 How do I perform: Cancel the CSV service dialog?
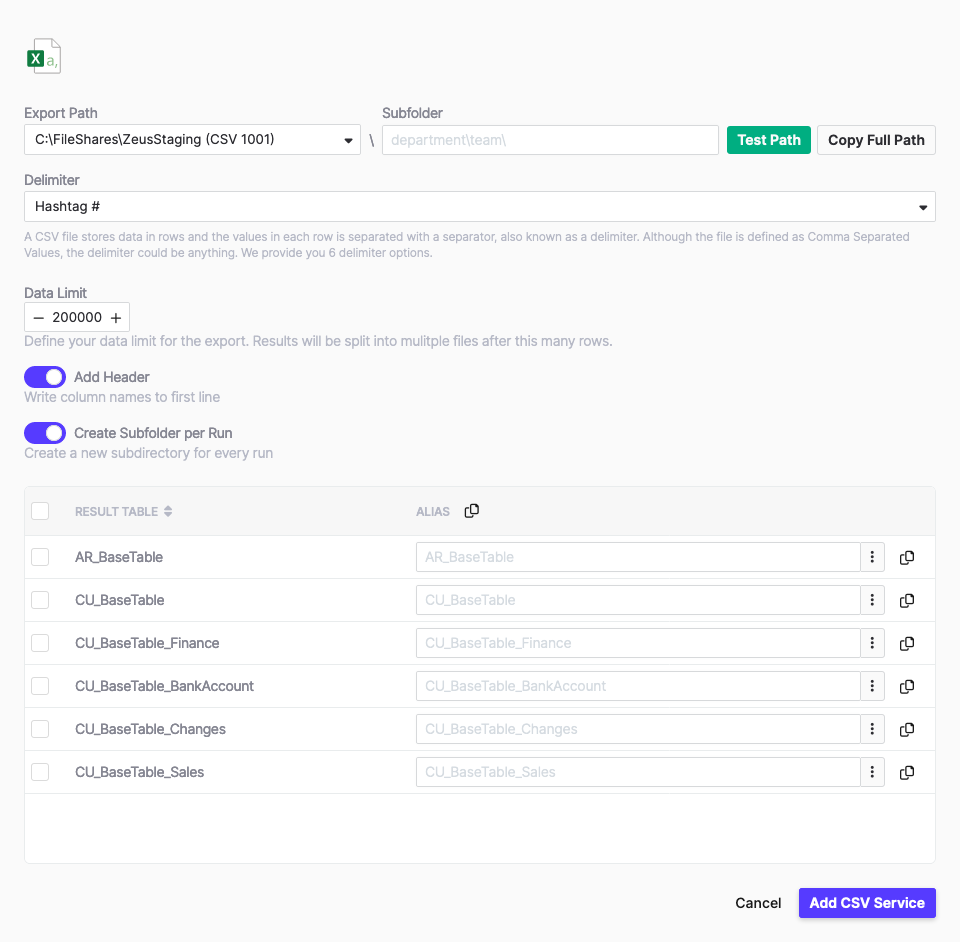point(758,903)
